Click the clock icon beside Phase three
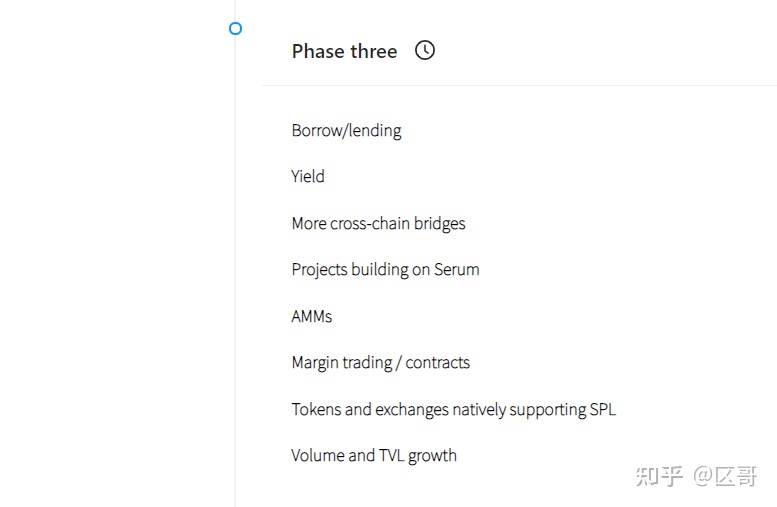Image resolution: width=777 pixels, height=507 pixels. point(425,50)
